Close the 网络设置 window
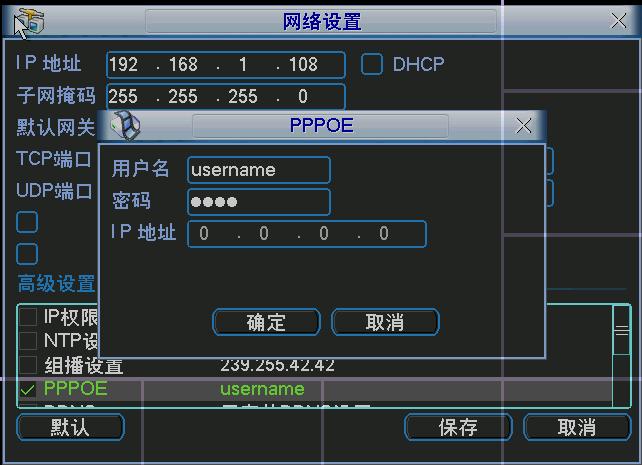Viewport: 642px width, 465px height. pos(619,20)
